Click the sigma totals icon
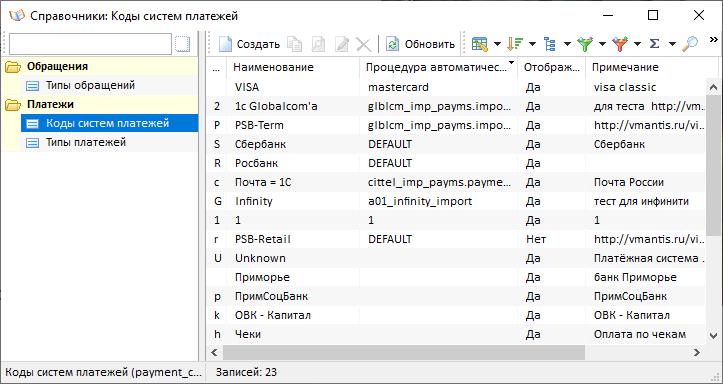Screen dimensions: 723x384 (x=655, y=44)
